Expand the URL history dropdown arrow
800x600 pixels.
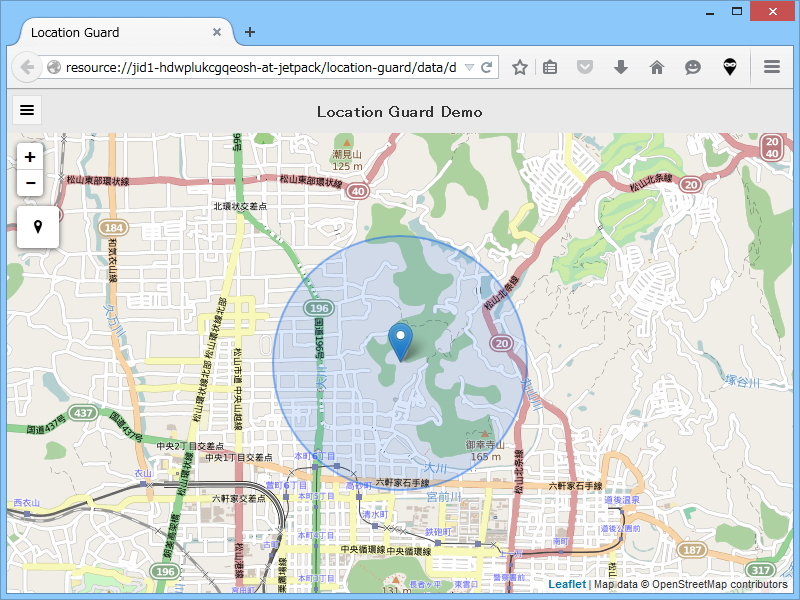[469, 67]
